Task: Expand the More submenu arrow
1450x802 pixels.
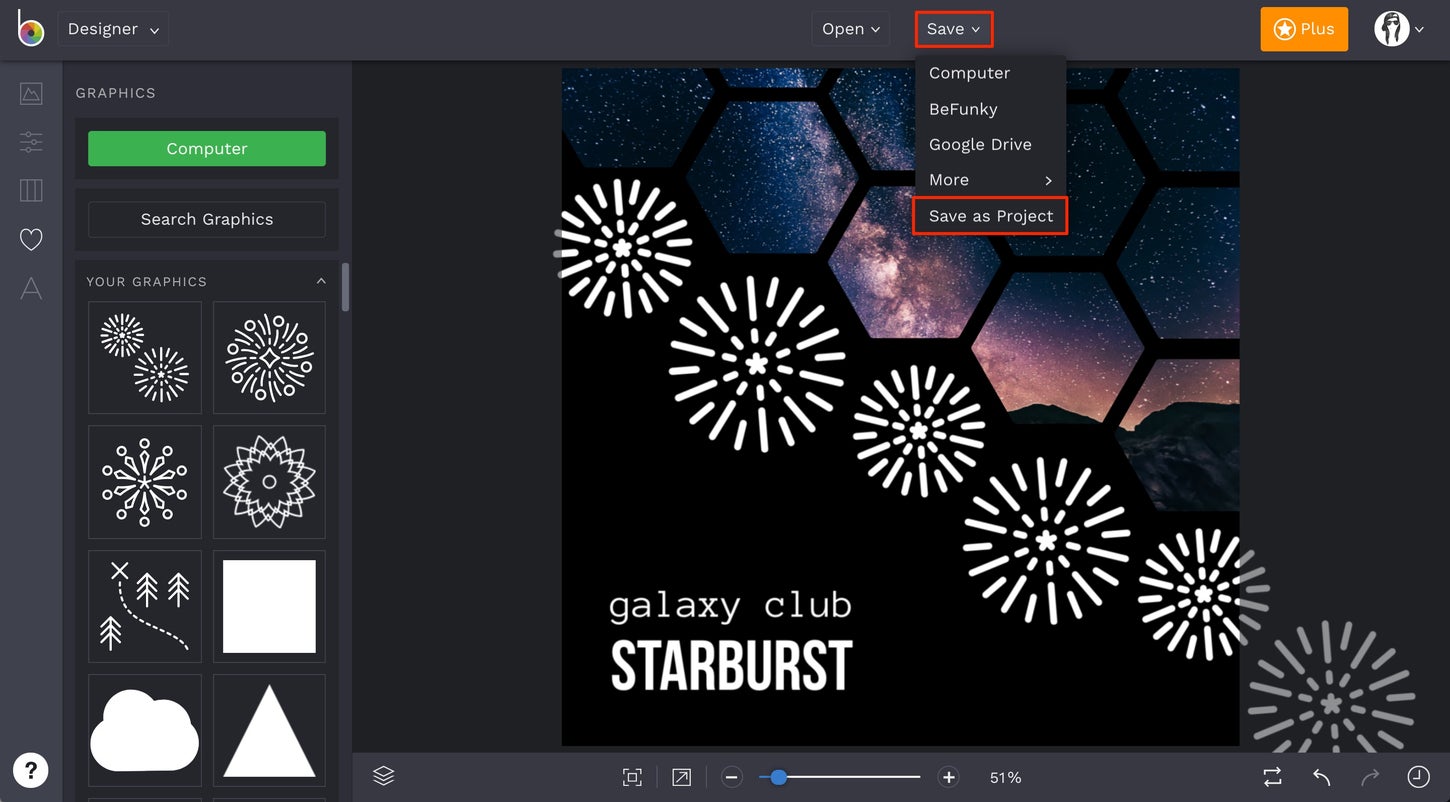Action: coord(1048,180)
